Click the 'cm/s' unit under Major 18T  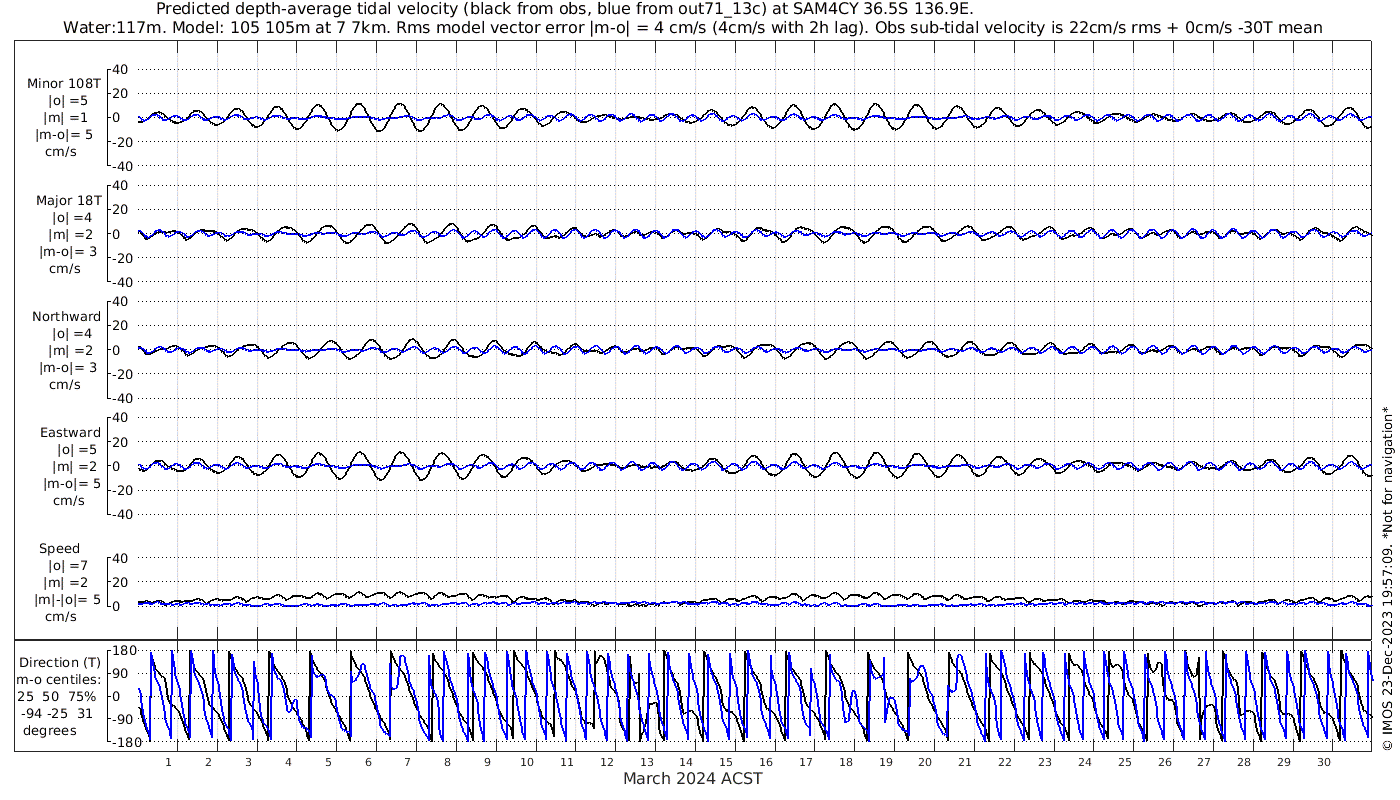point(65,268)
